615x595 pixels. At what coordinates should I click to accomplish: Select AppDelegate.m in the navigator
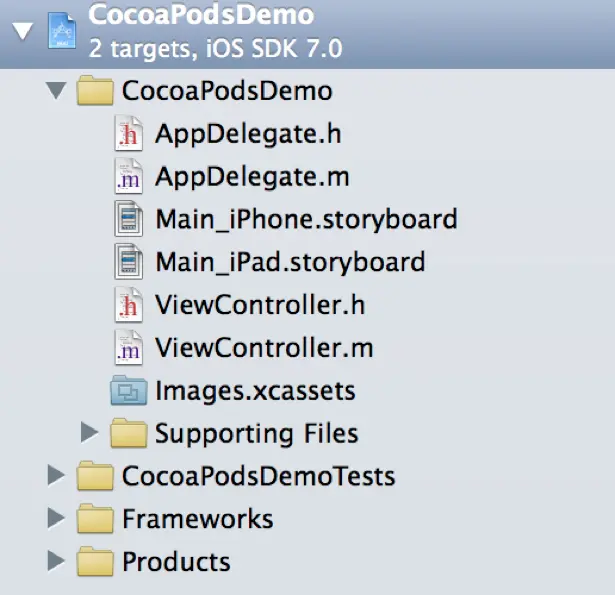click(252, 178)
